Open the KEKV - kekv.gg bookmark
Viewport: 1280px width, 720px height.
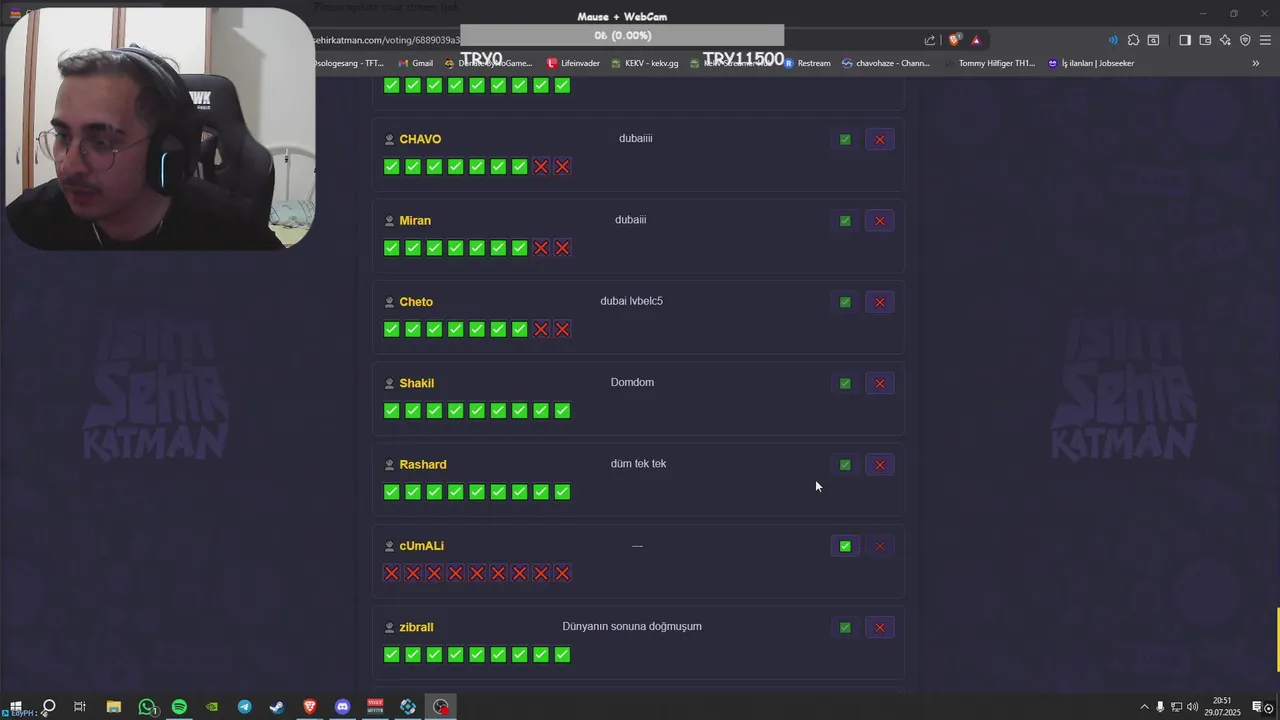(644, 63)
